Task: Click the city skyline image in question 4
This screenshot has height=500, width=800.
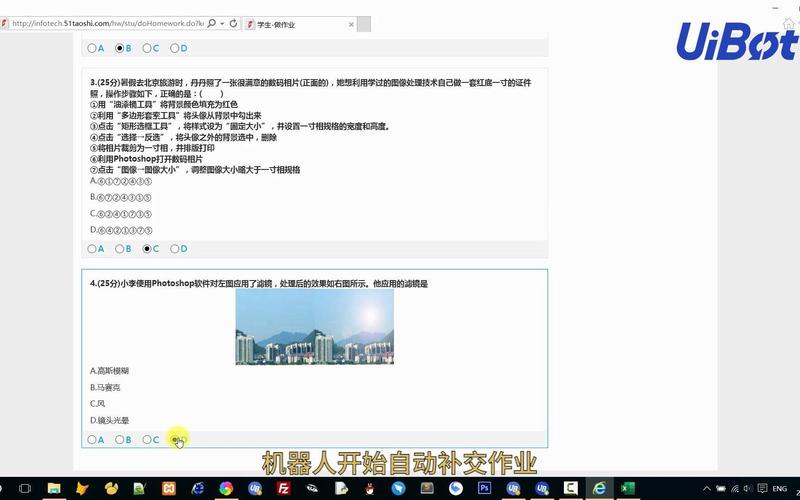Action: tap(314, 328)
